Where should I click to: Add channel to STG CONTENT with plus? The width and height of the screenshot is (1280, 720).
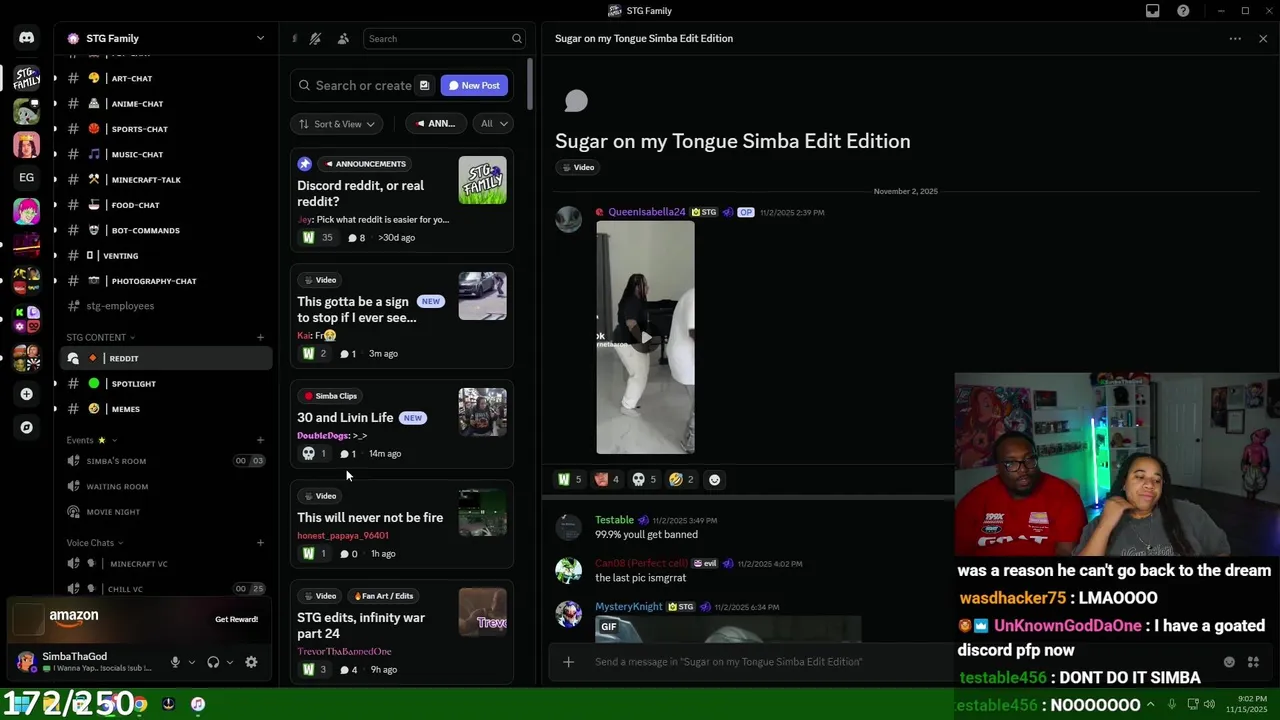(260, 337)
